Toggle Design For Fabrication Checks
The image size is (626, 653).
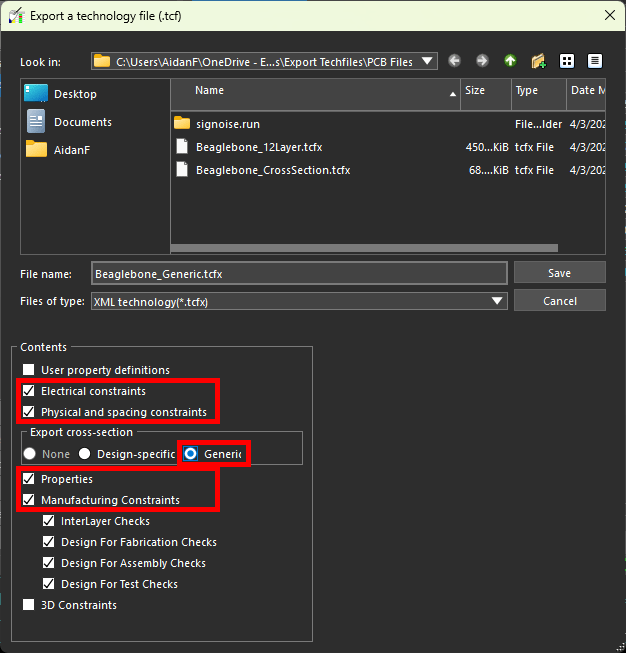pos(49,541)
